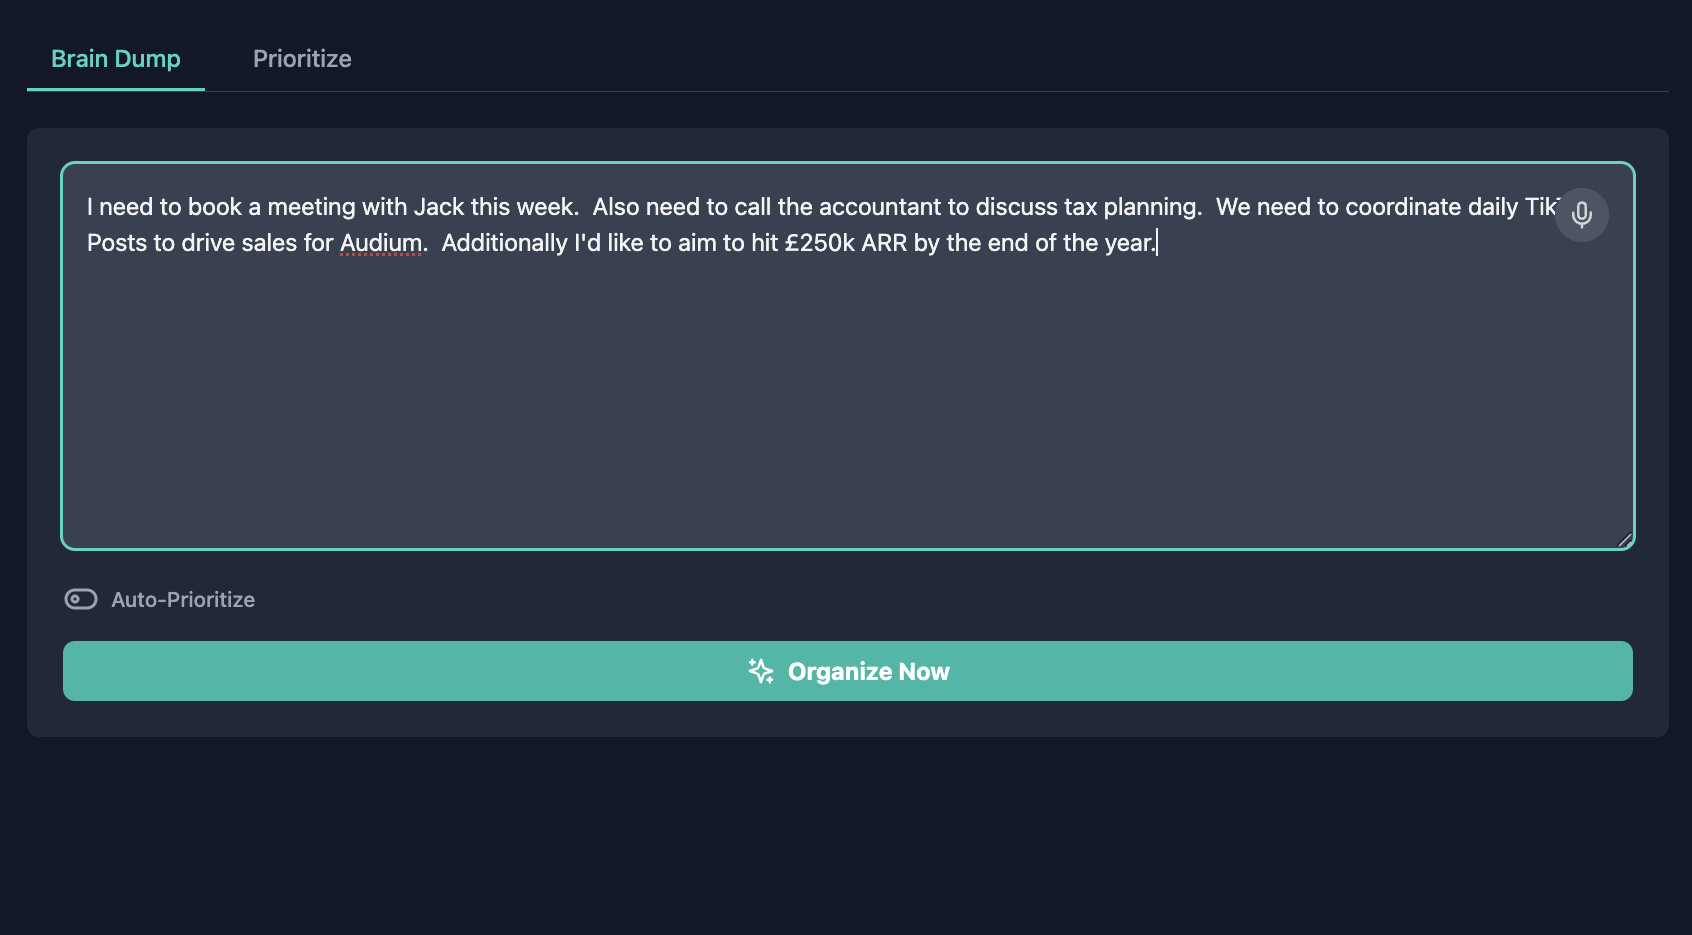Screen dimensions: 1692x935
Task: Click the Auto-Prioritize label text
Action: 183,600
